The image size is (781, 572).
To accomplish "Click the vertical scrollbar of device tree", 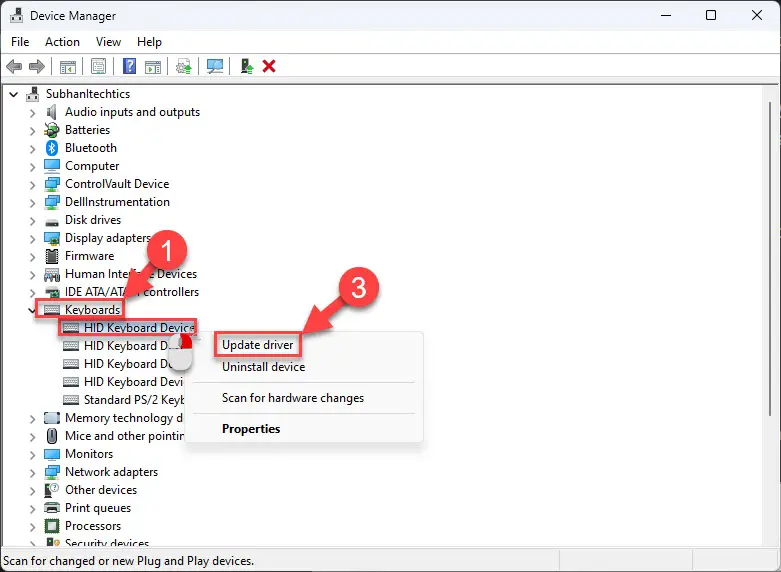I will click(770, 259).
